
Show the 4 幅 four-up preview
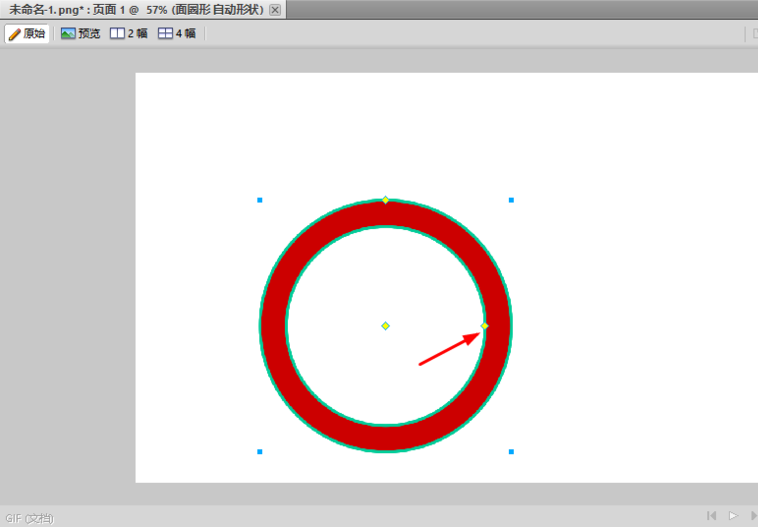pyautogui.click(x=177, y=33)
